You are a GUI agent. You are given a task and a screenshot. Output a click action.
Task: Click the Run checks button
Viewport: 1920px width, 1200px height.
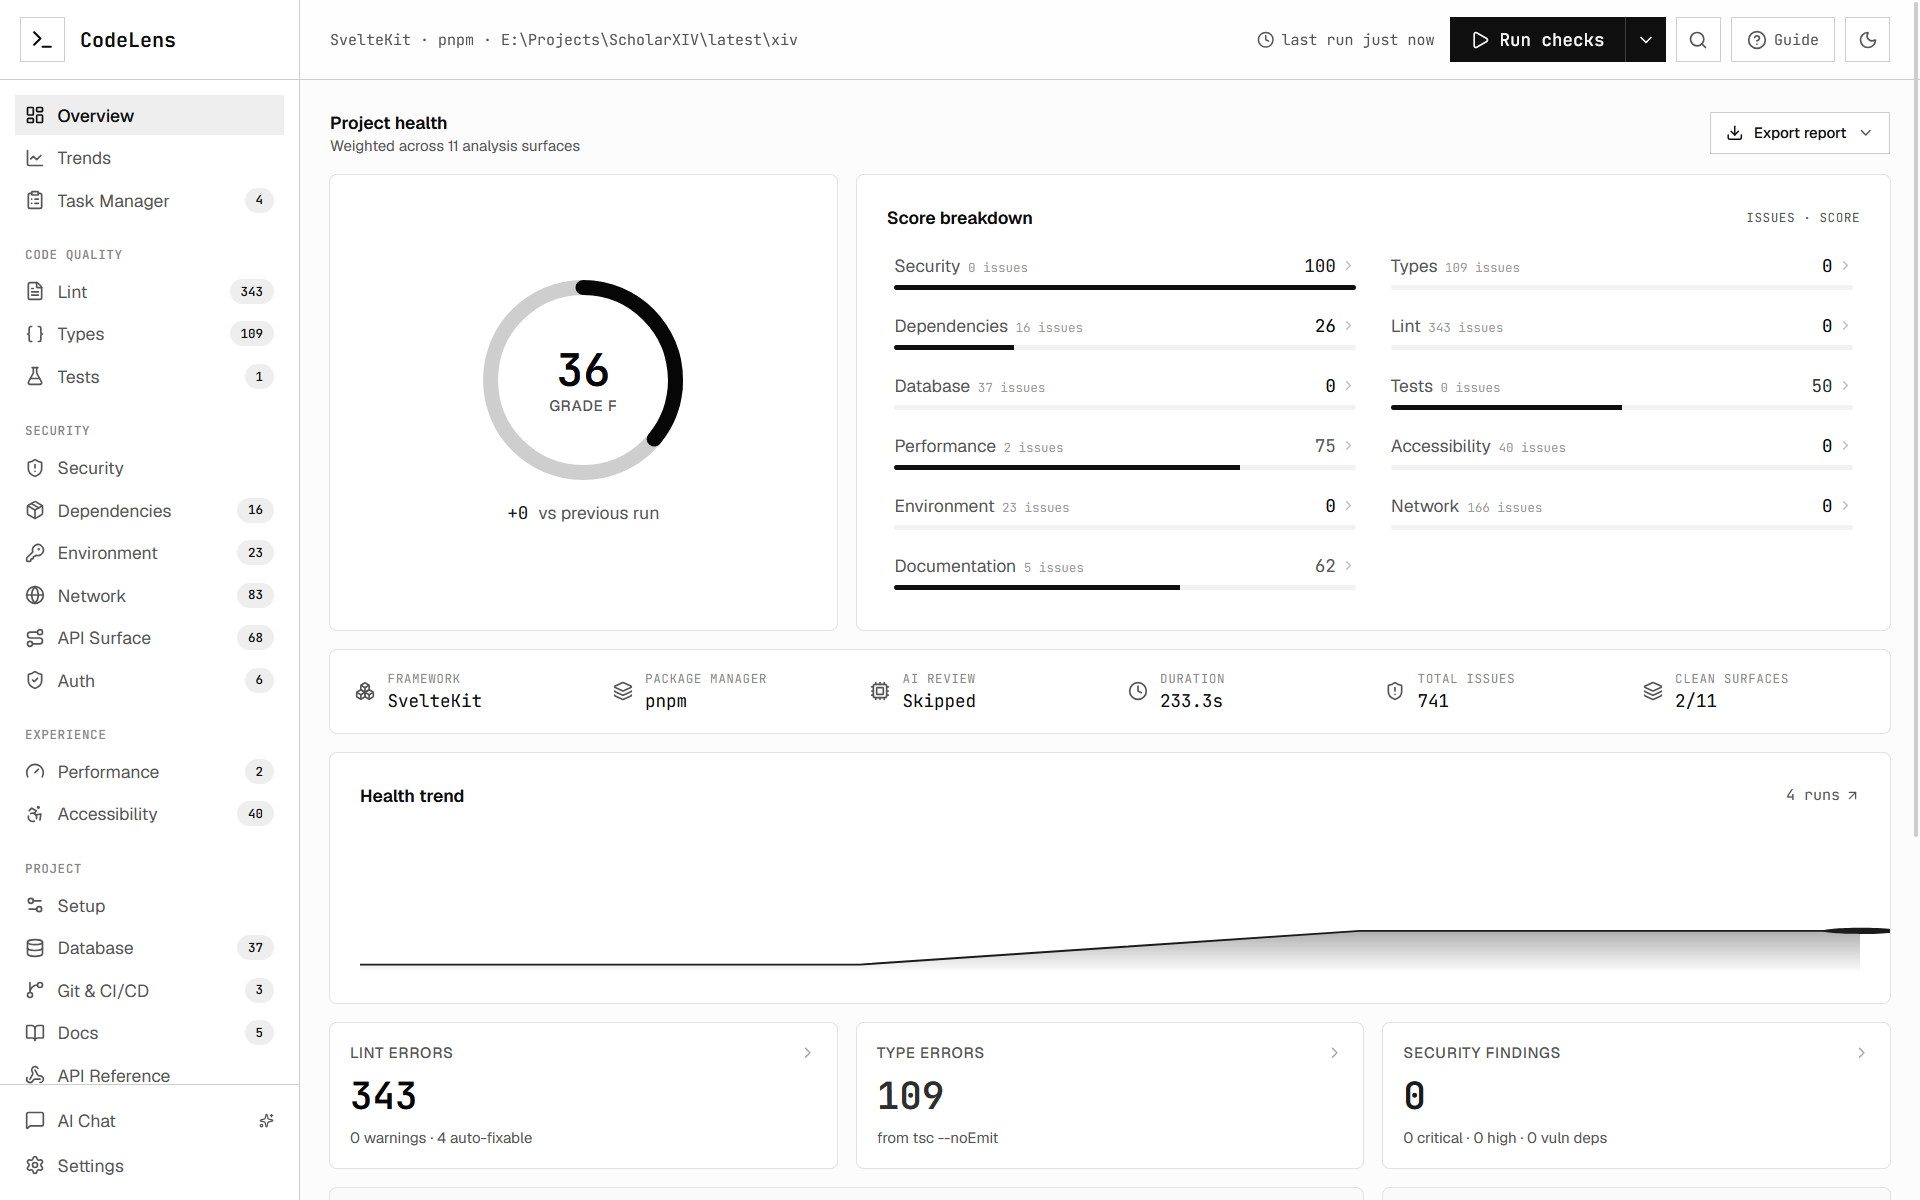tap(1537, 40)
